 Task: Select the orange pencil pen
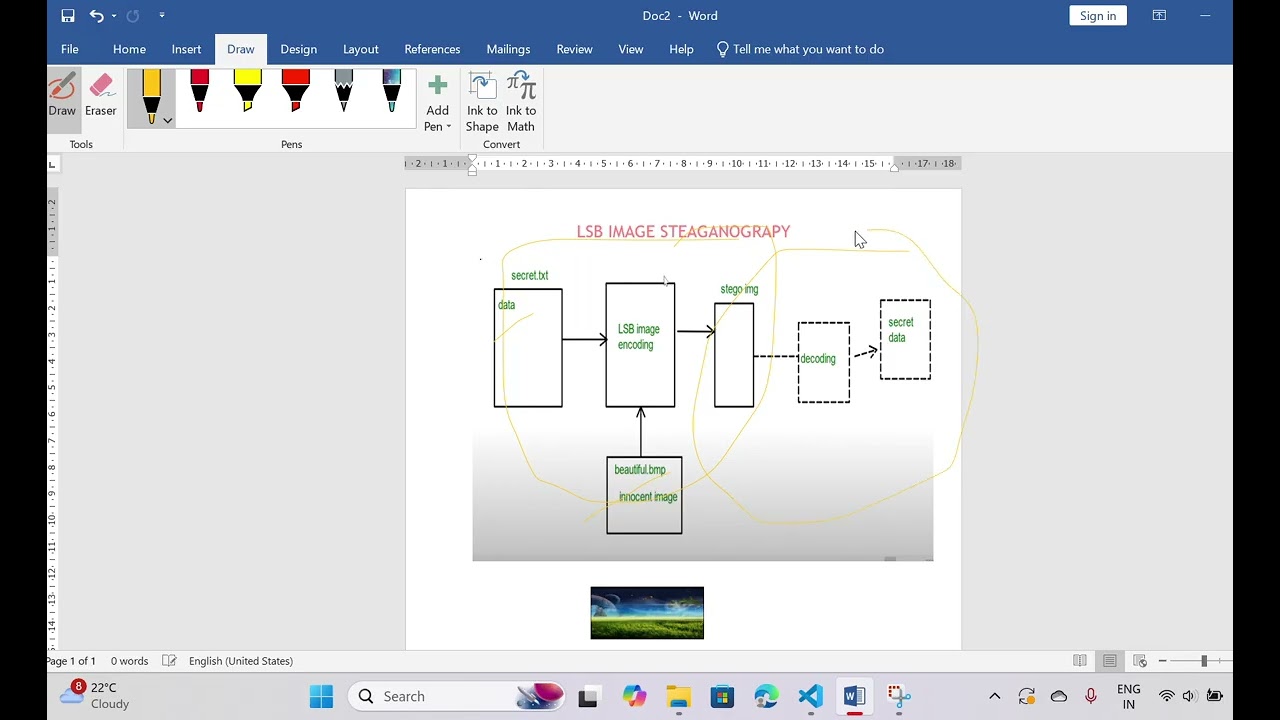[151, 97]
